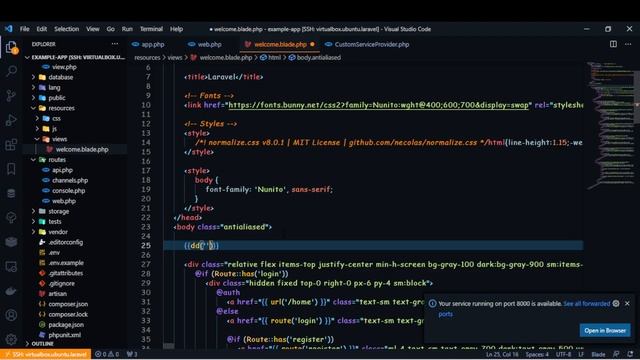Open the Edit menu
Image resolution: width=640 pixels, height=360 pixels.
click(42, 29)
